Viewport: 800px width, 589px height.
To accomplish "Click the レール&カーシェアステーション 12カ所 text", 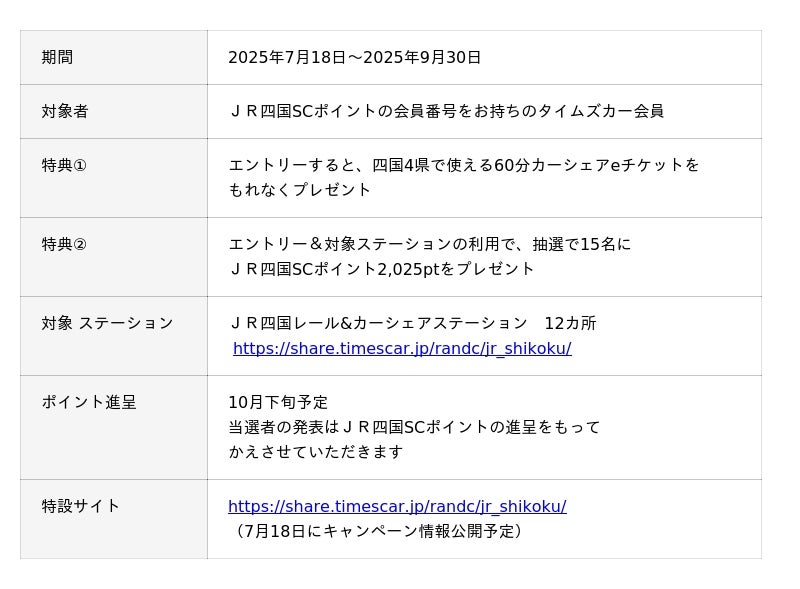I will 412,324.
